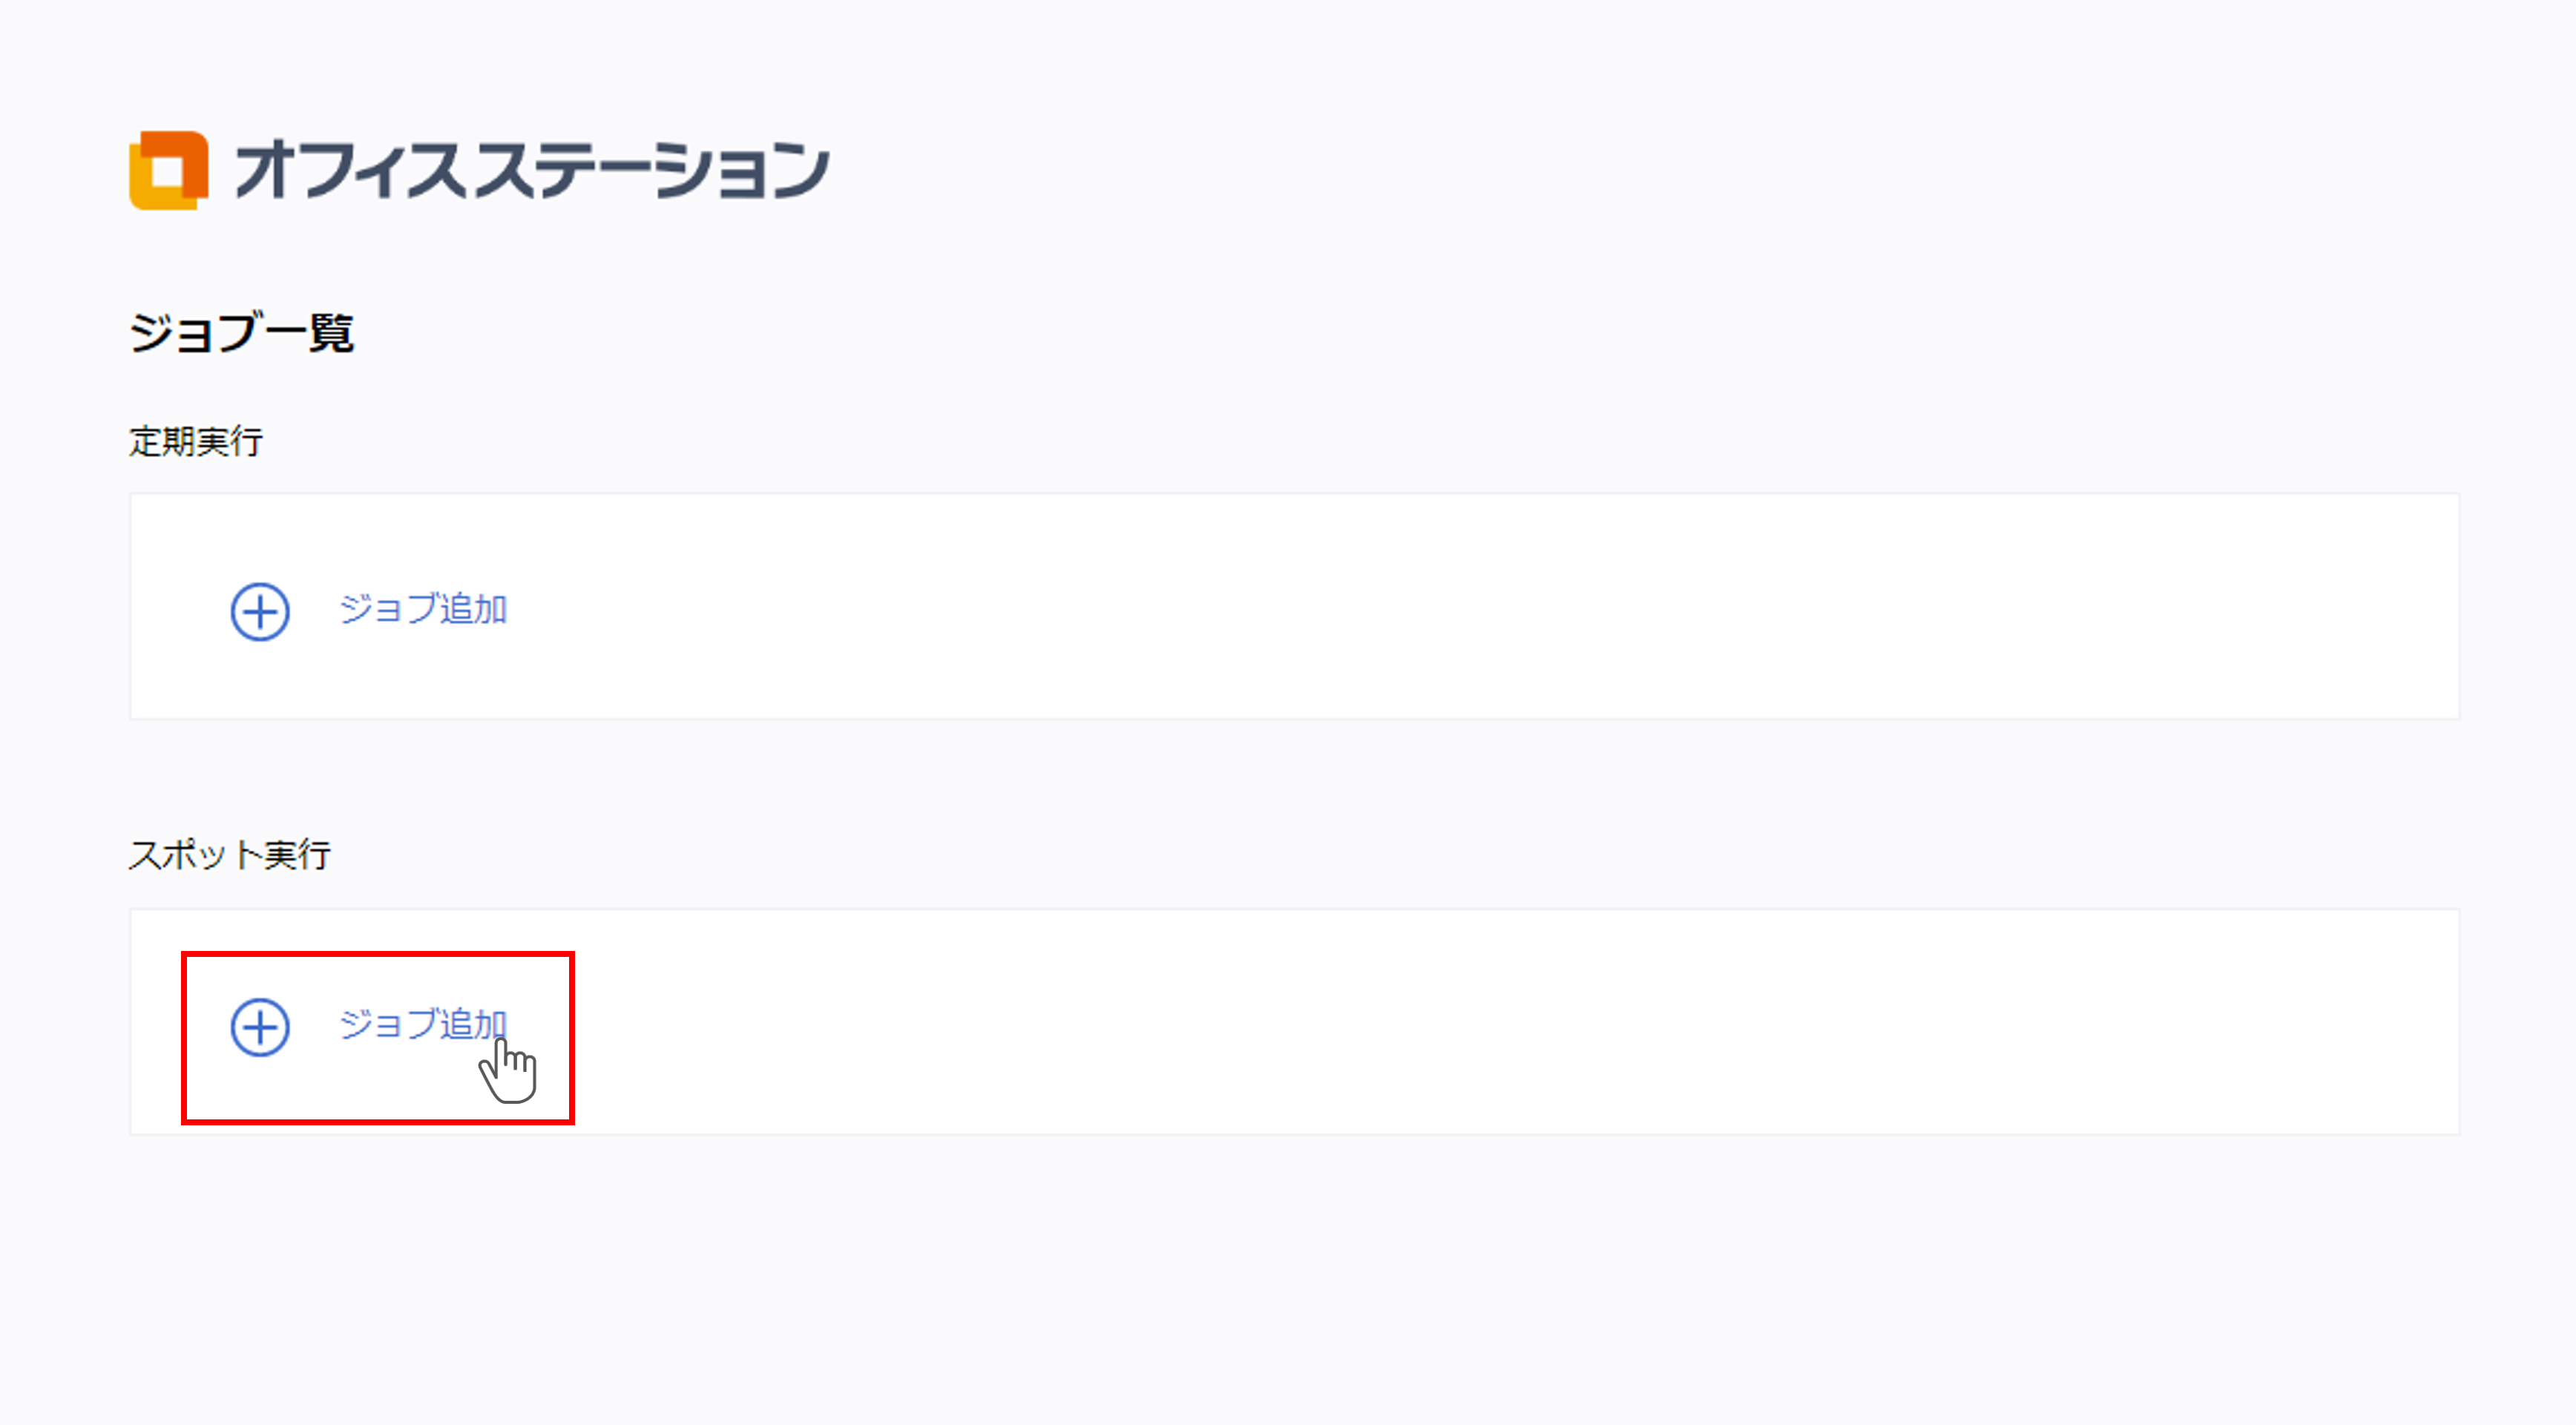Add a scheduled job via ジョブ追加 in 定期実行
2576x1425 pixels.
click(x=422, y=609)
